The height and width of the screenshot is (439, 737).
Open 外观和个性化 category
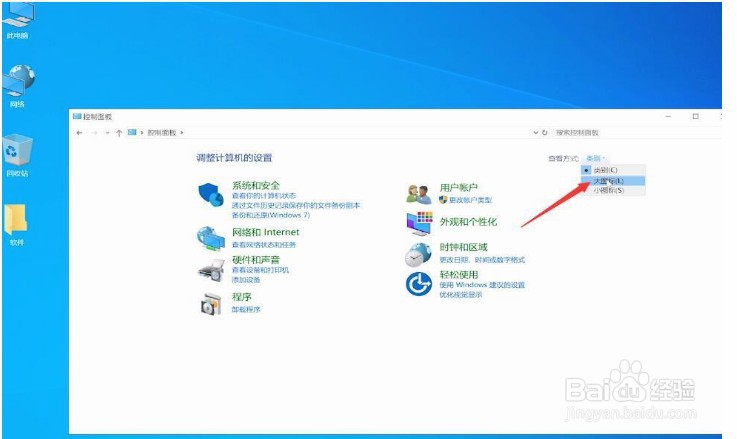[468, 221]
